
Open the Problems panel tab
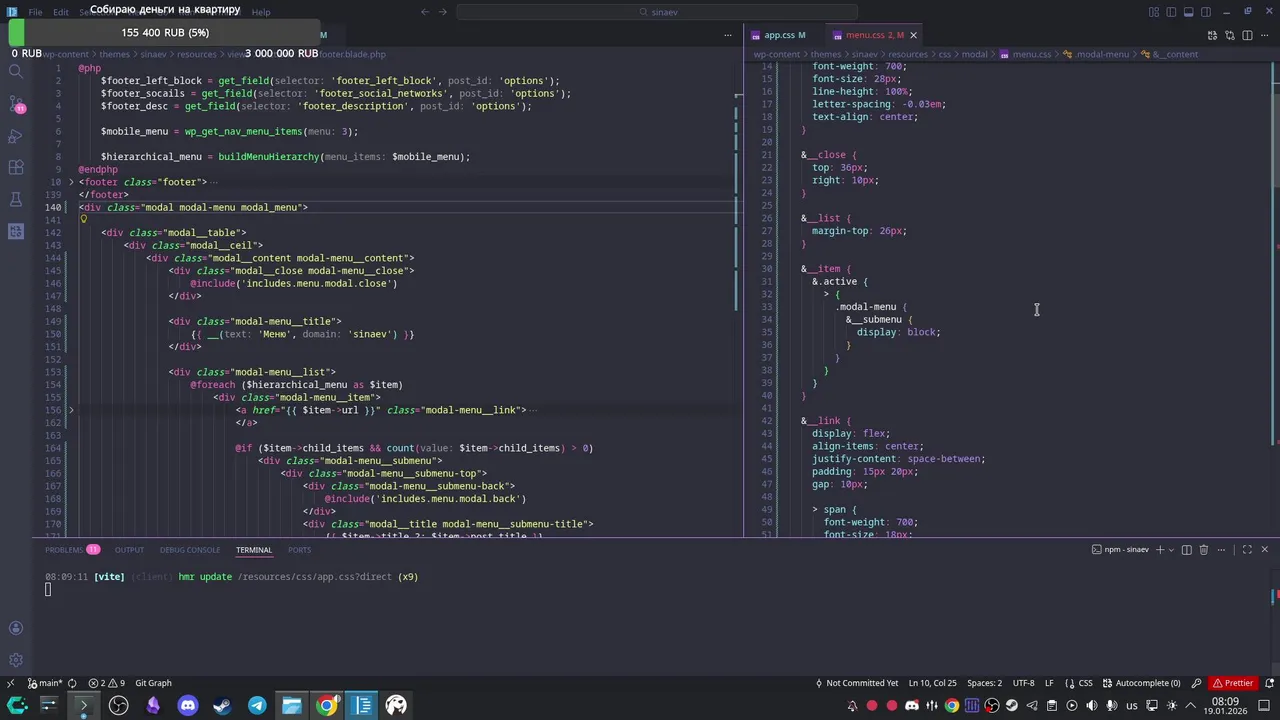[x=72, y=549]
